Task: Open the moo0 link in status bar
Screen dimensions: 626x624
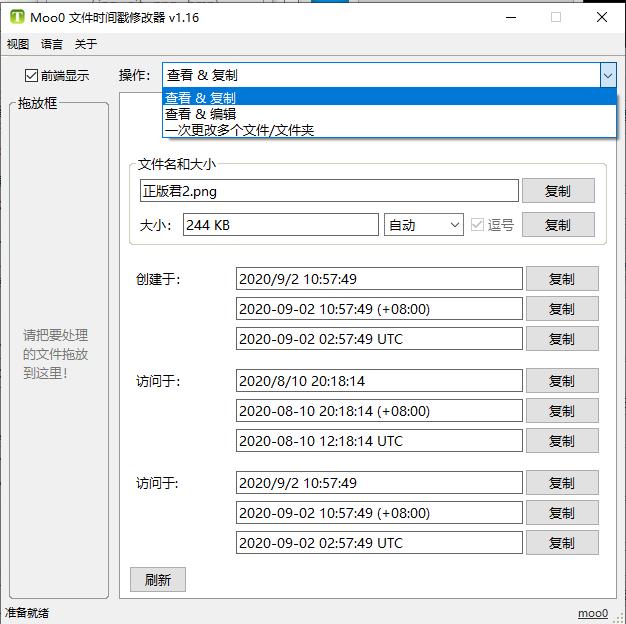Action: [593, 613]
